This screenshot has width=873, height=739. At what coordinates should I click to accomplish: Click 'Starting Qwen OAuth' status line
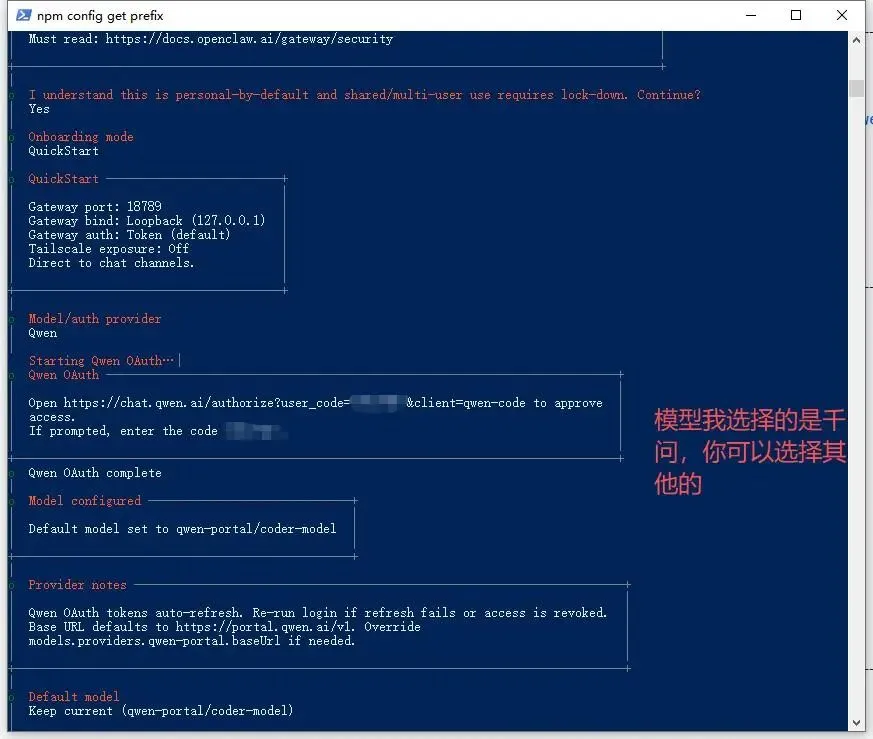[101, 361]
